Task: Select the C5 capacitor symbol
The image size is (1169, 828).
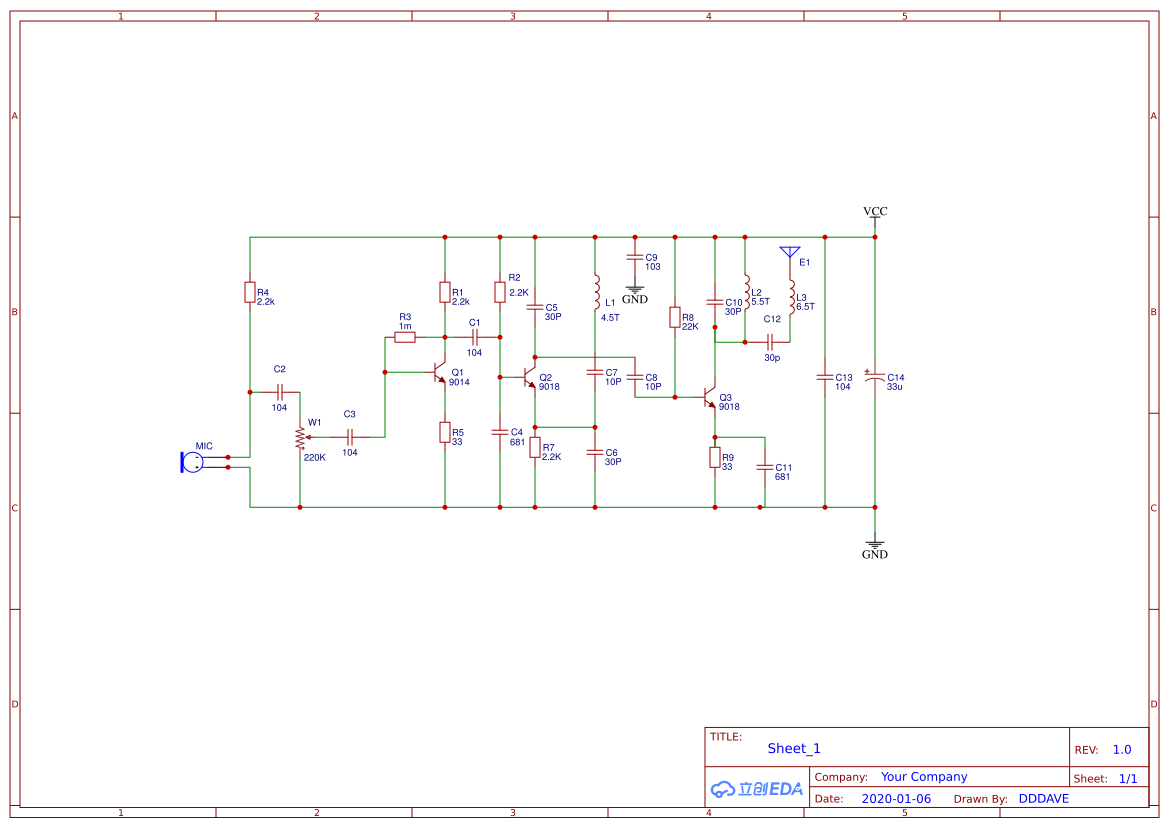Action: pos(535,307)
